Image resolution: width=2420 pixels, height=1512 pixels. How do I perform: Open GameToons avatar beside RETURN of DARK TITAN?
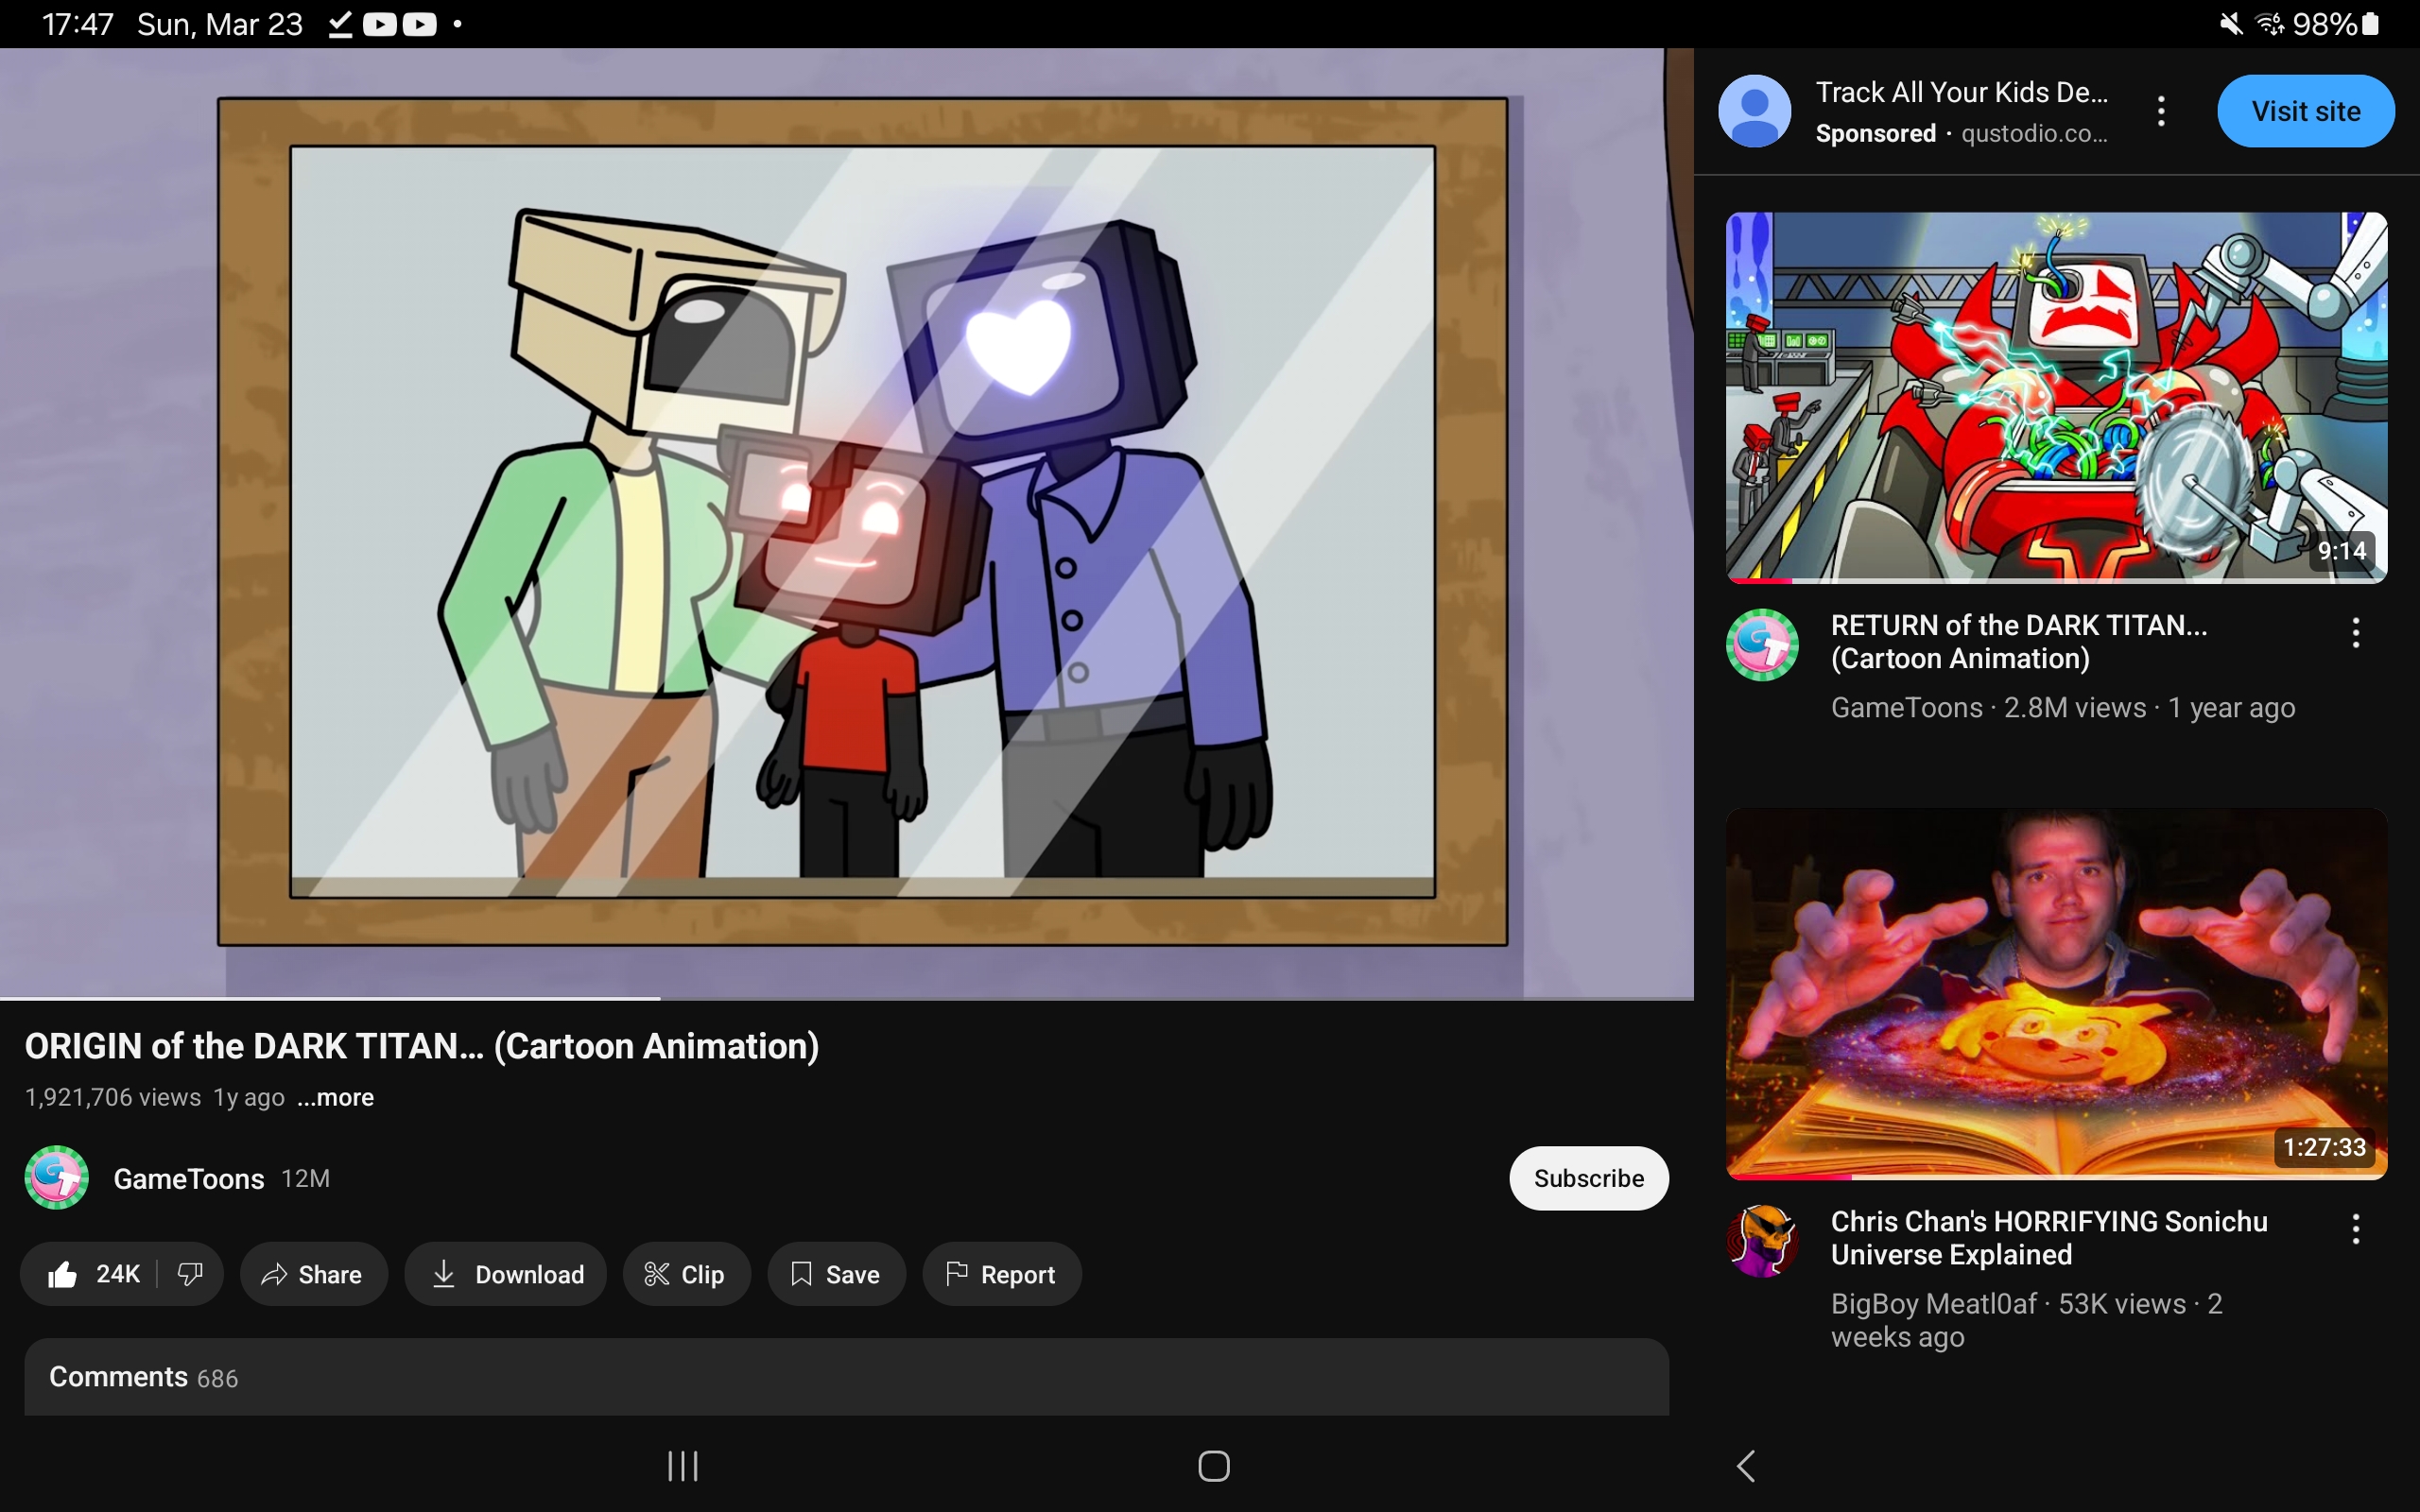(1762, 645)
